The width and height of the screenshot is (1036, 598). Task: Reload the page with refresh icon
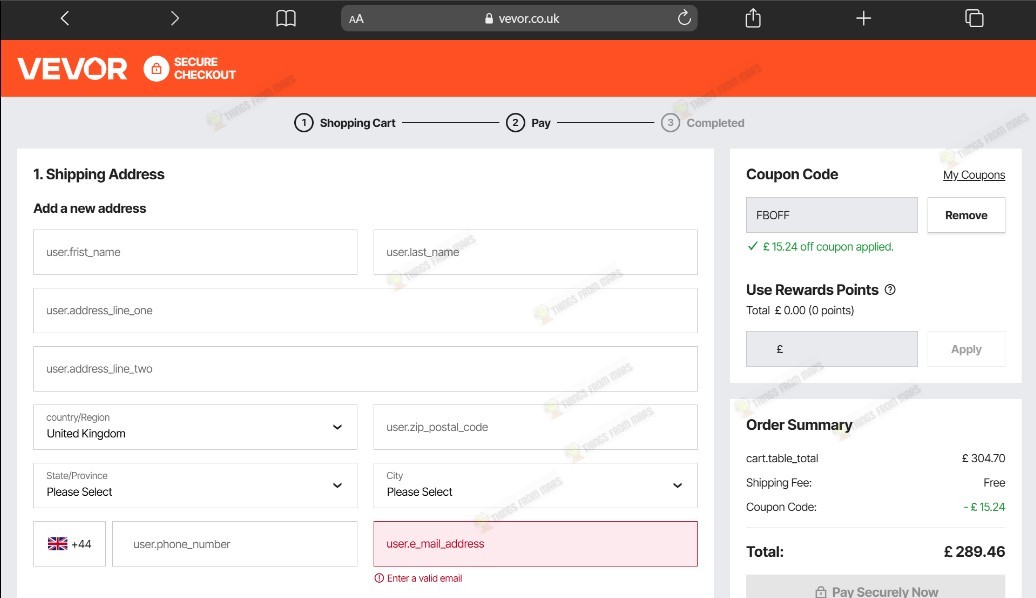pos(684,18)
